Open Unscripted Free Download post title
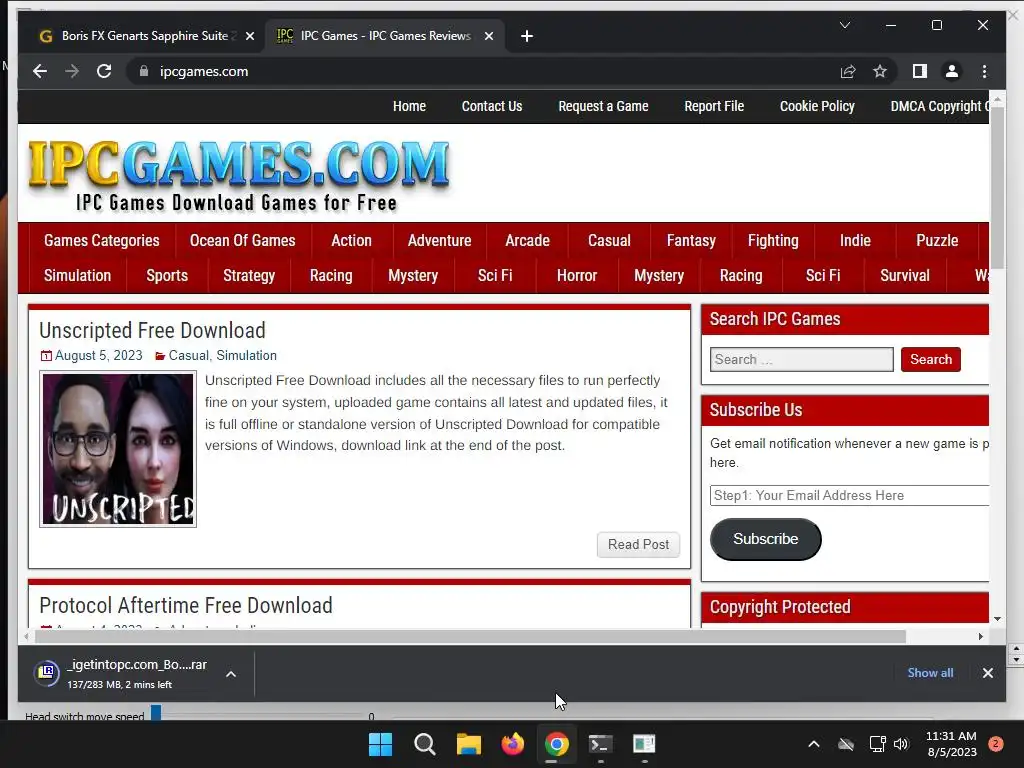The width and height of the screenshot is (1024, 768). click(152, 330)
